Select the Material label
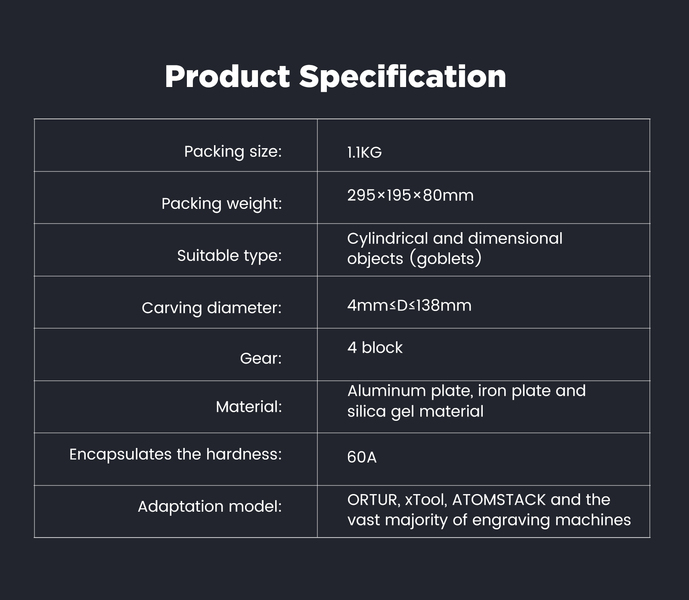689x600 pixels. [x=249, y=407]
